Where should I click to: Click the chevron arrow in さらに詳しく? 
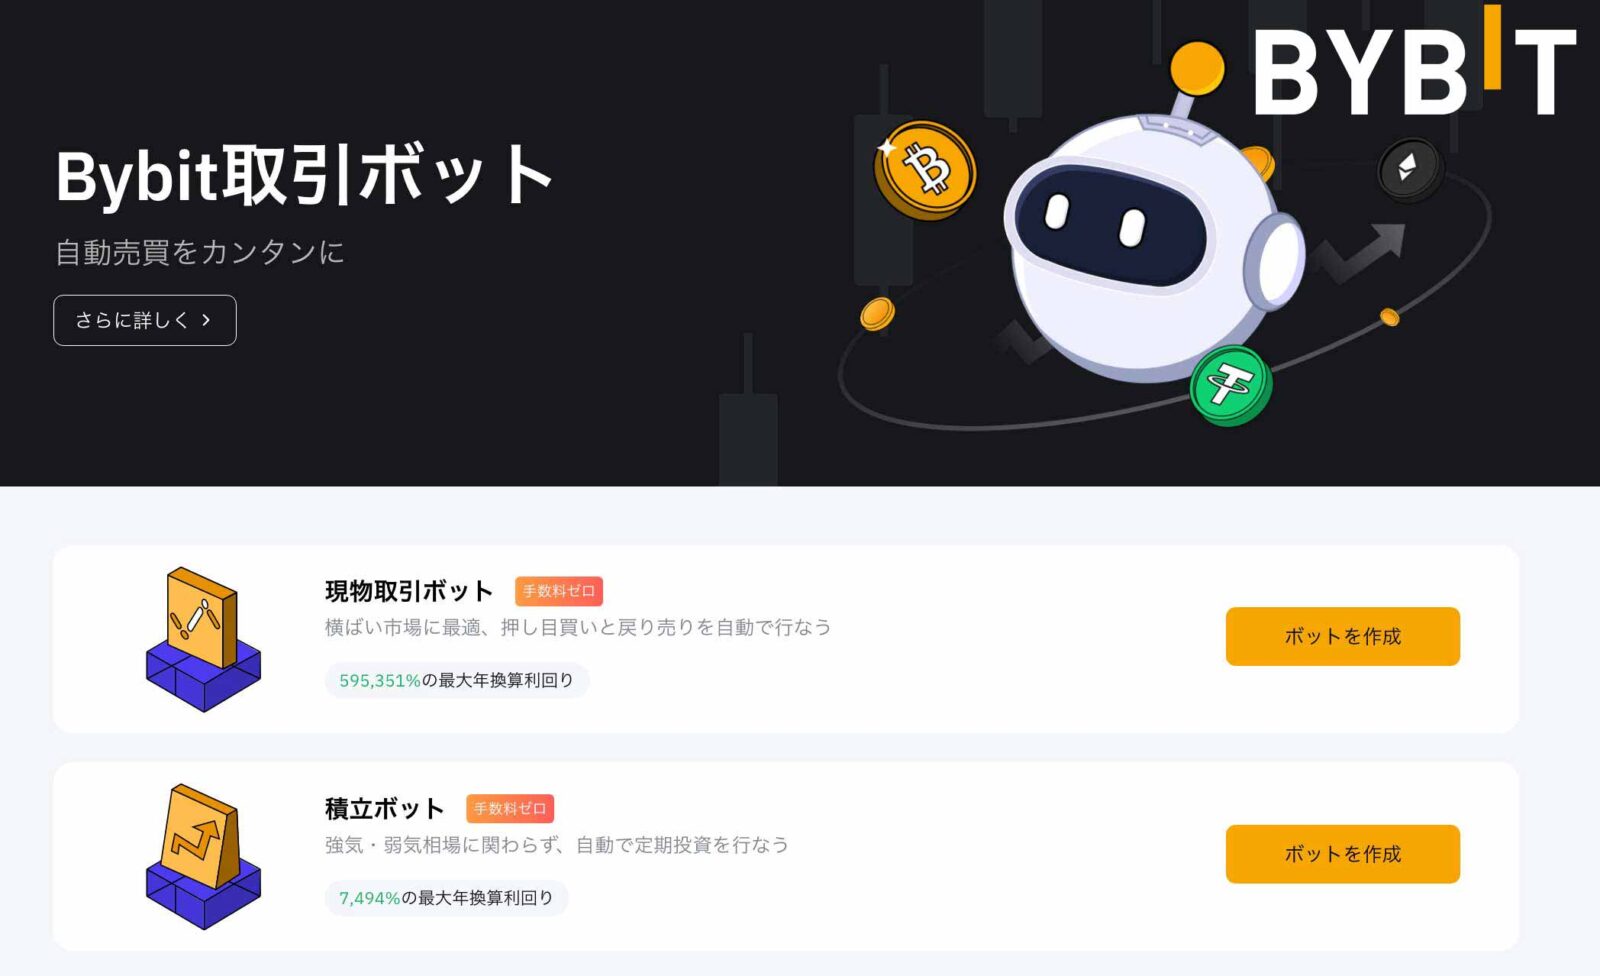coord(206,320)
